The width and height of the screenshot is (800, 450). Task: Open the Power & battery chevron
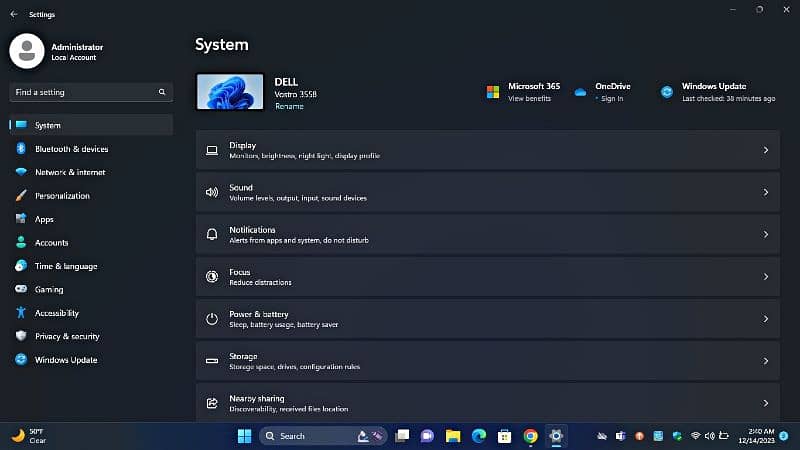pyautogui.click(x=765, y=319)
